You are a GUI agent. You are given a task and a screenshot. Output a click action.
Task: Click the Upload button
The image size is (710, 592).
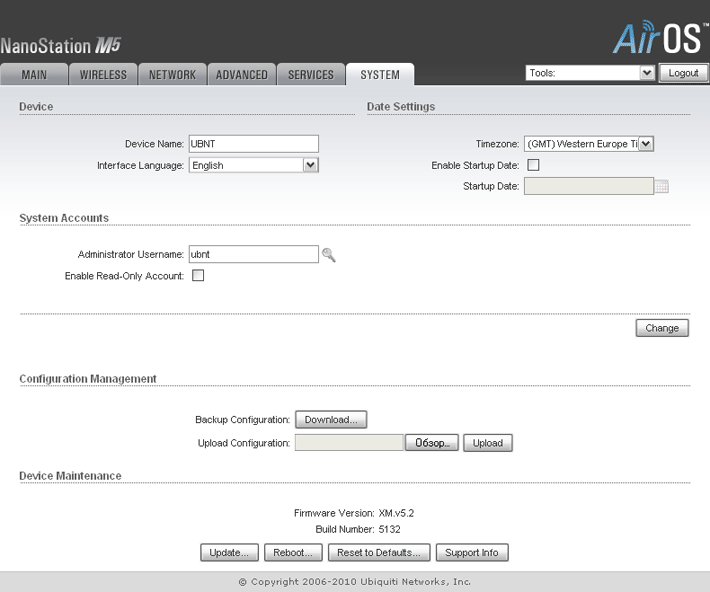point(488,443)
